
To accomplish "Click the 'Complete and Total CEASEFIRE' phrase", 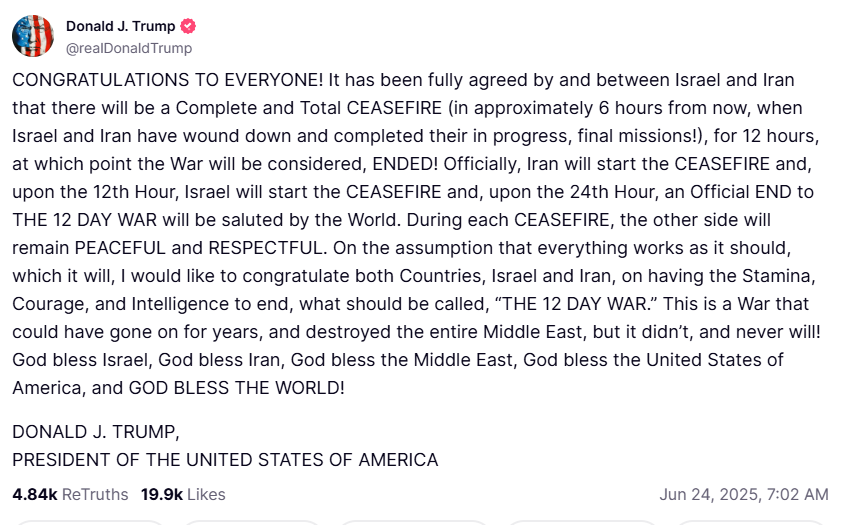I will (x=309, y=108).
